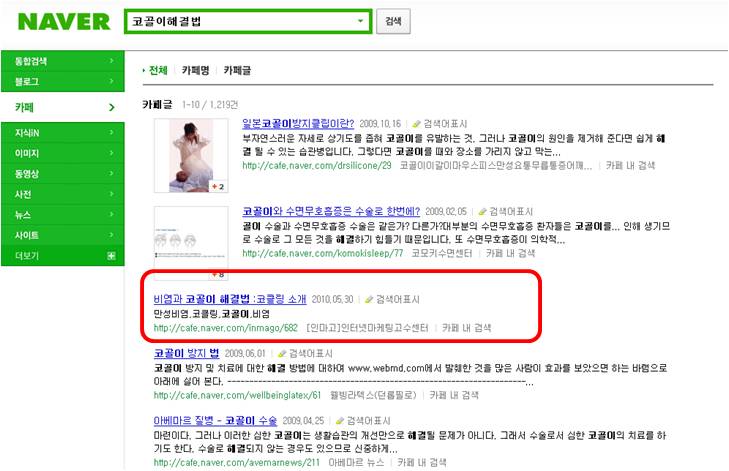Click in the search input field
729x471 pixels.
click(x=242, y=21)
